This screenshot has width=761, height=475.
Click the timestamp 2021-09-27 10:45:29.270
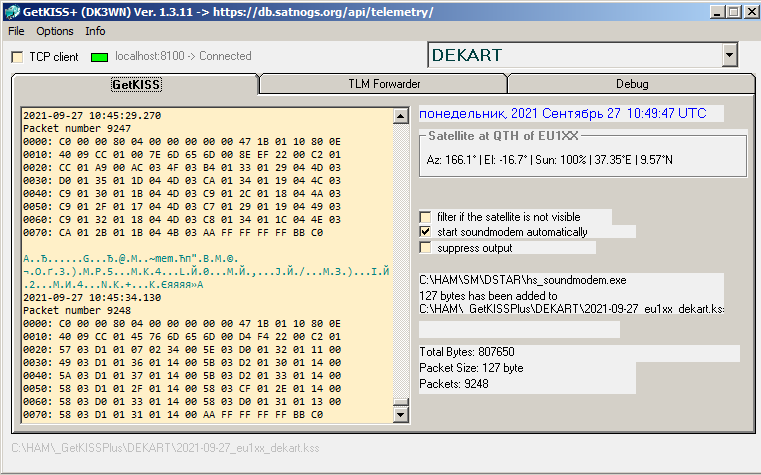click(x=92, y=115)
